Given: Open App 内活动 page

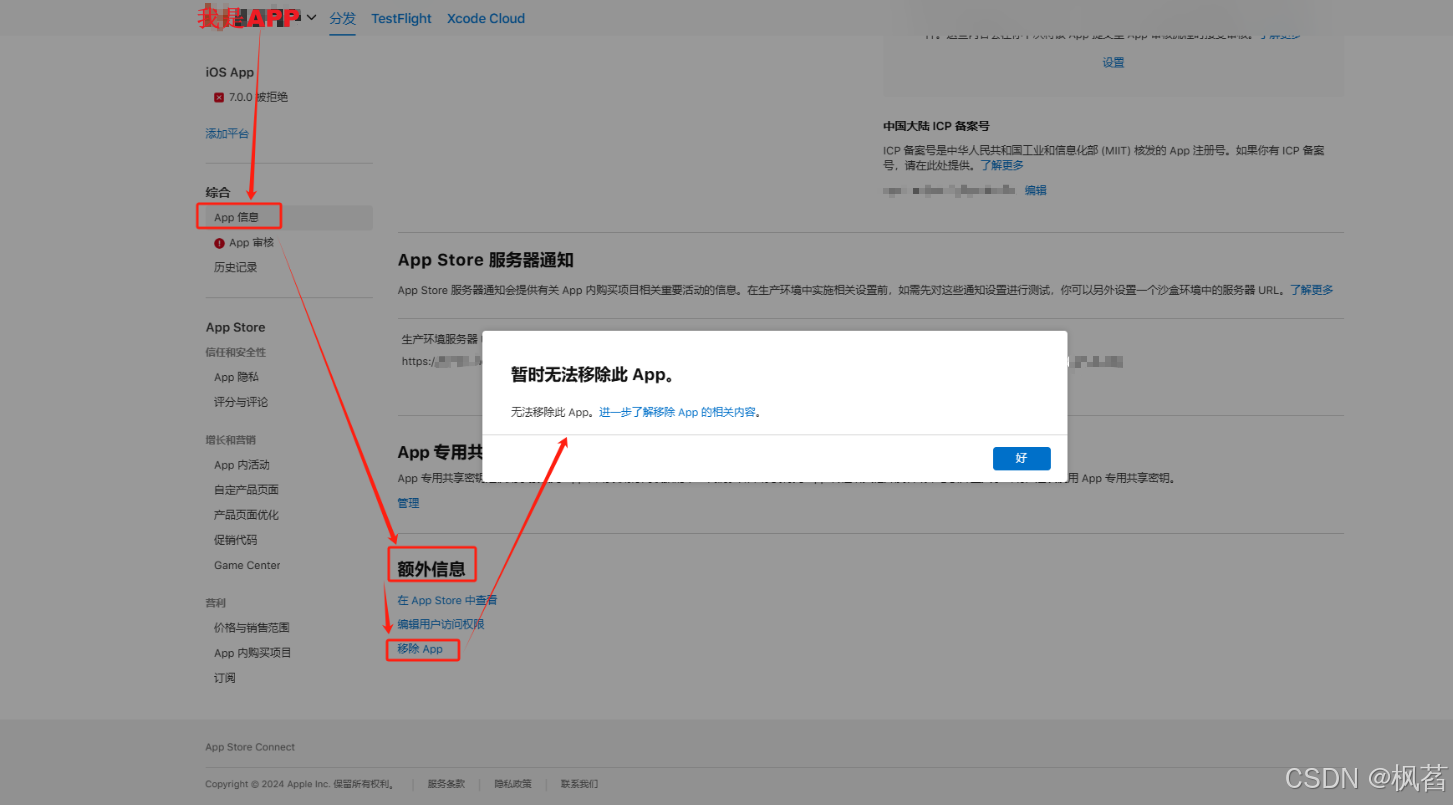Looking at the screenshot, I should (x=242, y=465).
